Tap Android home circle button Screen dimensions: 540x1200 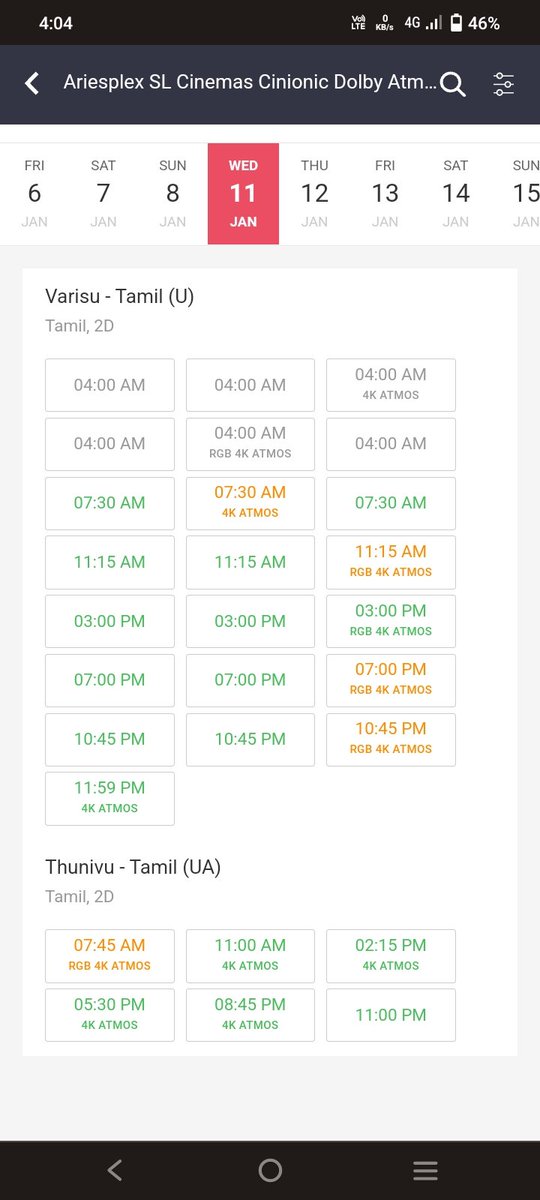(270, 1170)
